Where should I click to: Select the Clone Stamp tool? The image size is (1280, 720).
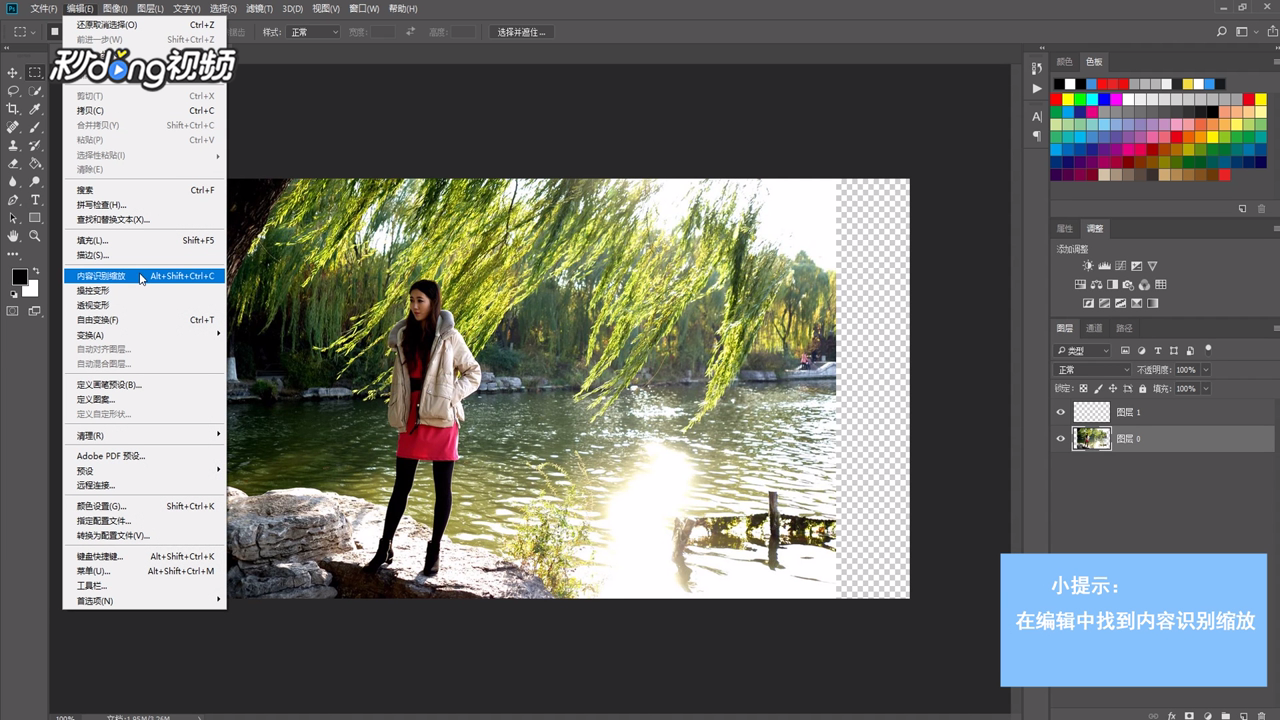[x=13, y=145]
